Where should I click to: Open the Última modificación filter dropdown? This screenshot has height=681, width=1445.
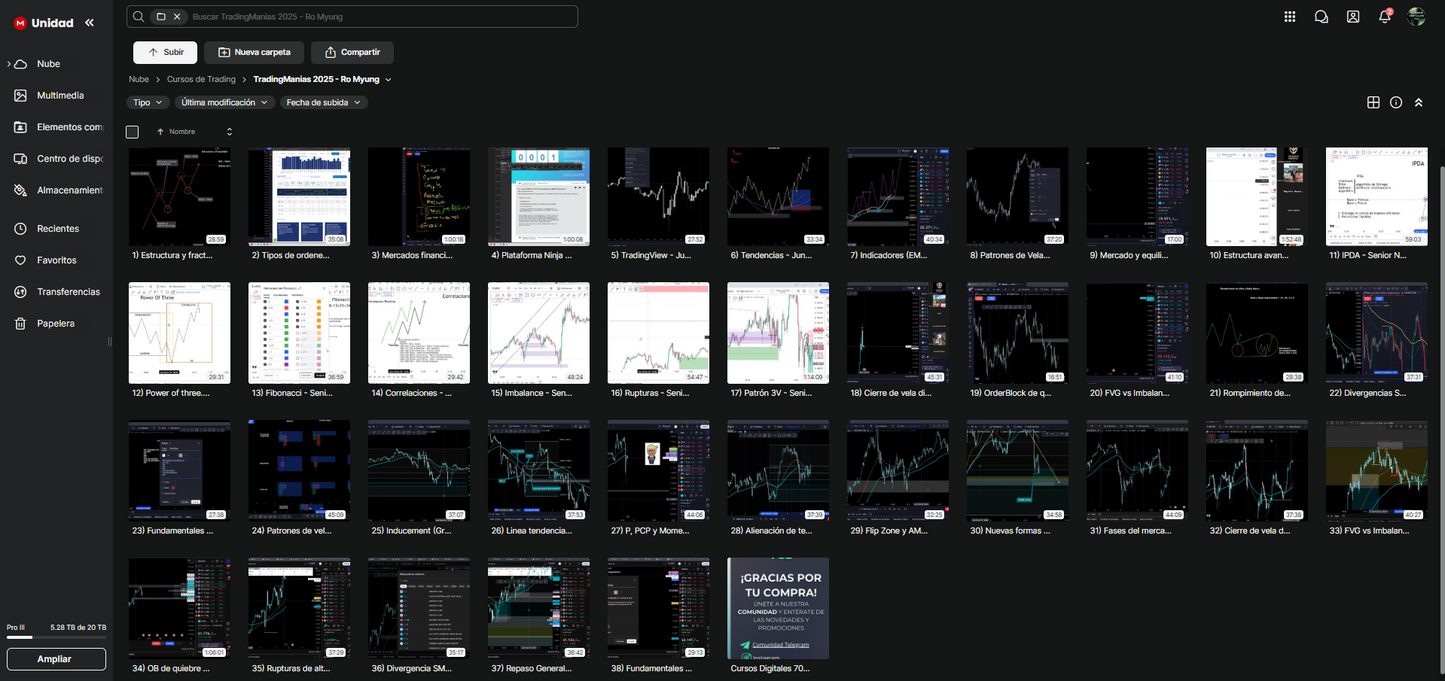pos(225,102)
